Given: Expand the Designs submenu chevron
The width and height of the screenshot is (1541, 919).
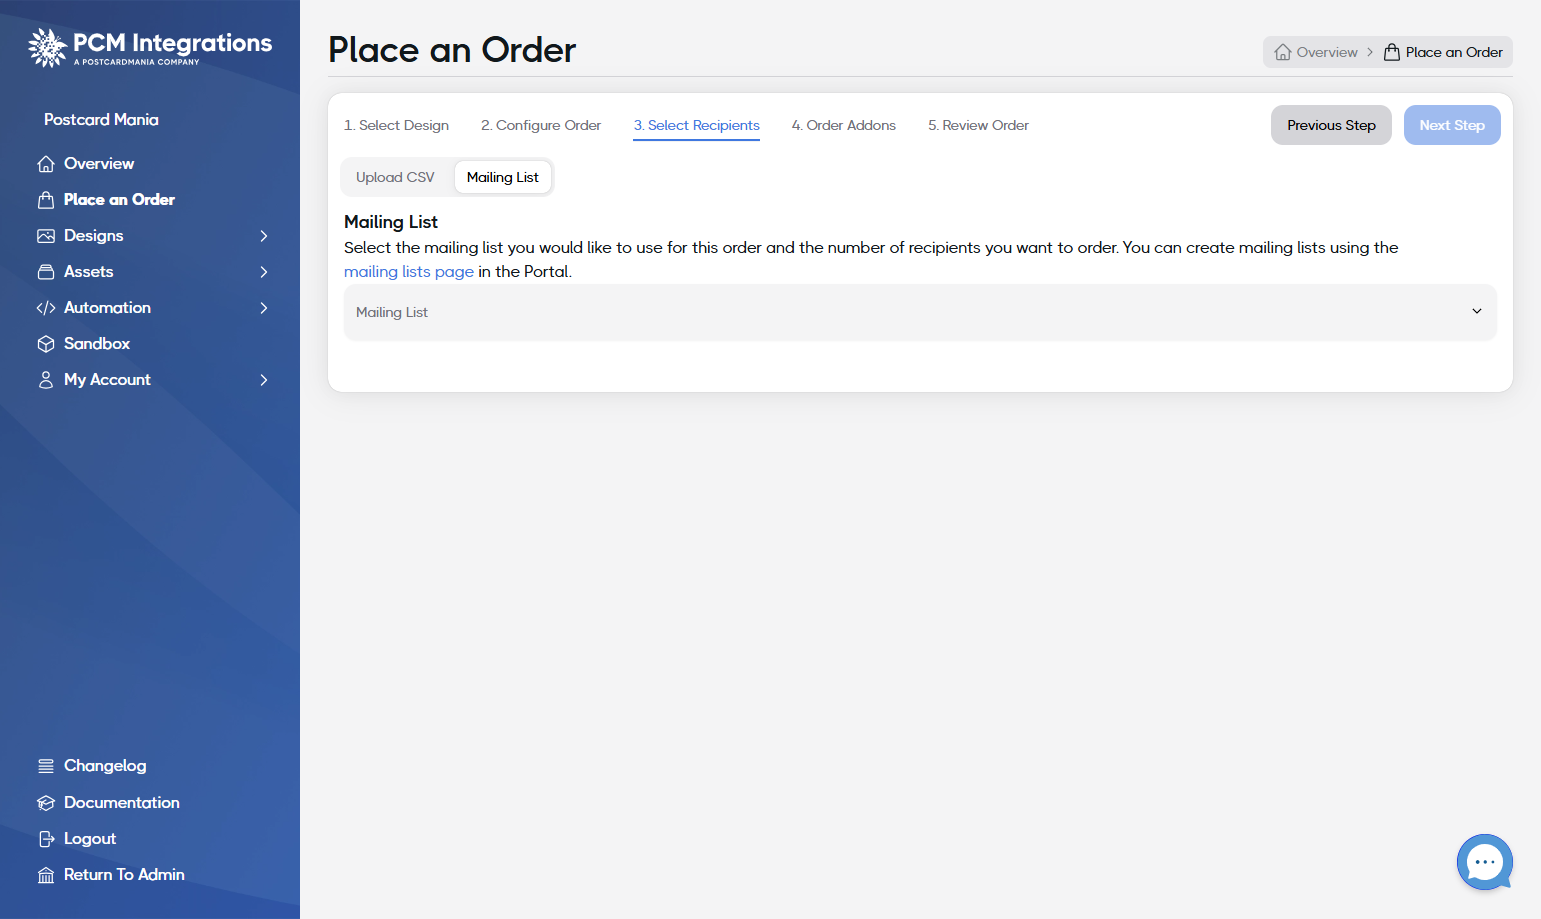Looking at the screenshot, I should [264, 236].
